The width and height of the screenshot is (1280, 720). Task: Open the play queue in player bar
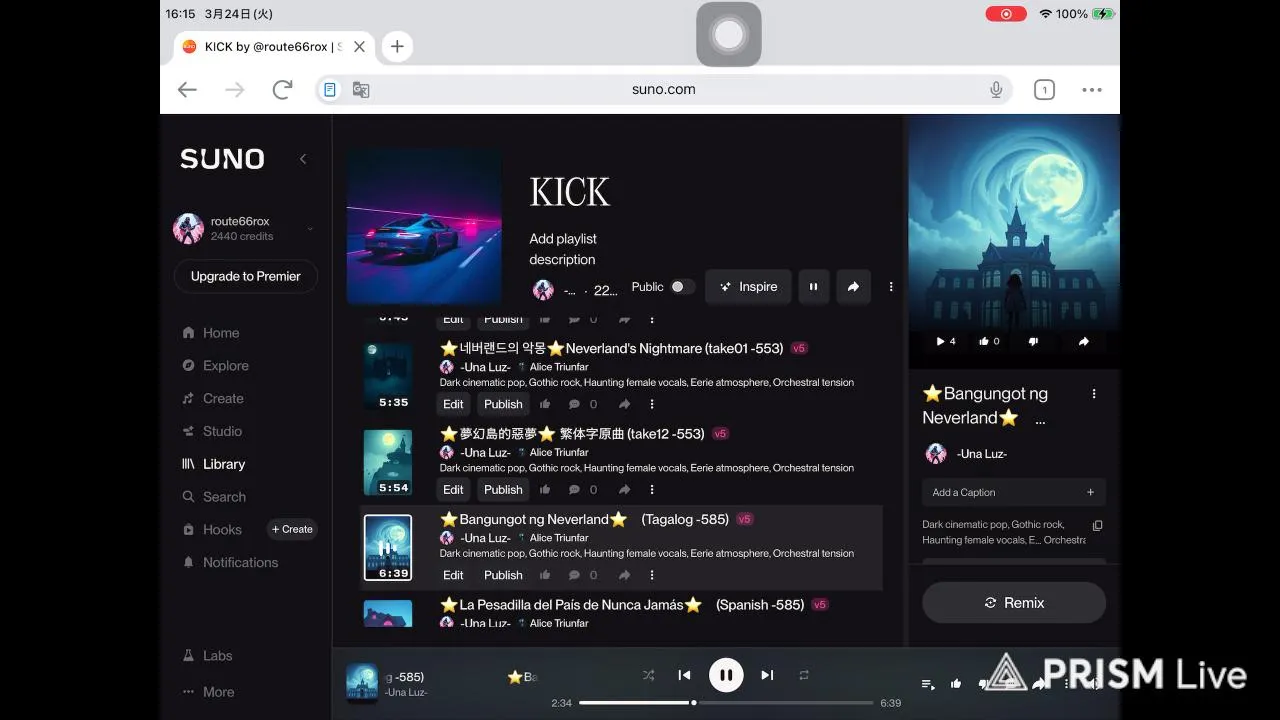point(928,684)
